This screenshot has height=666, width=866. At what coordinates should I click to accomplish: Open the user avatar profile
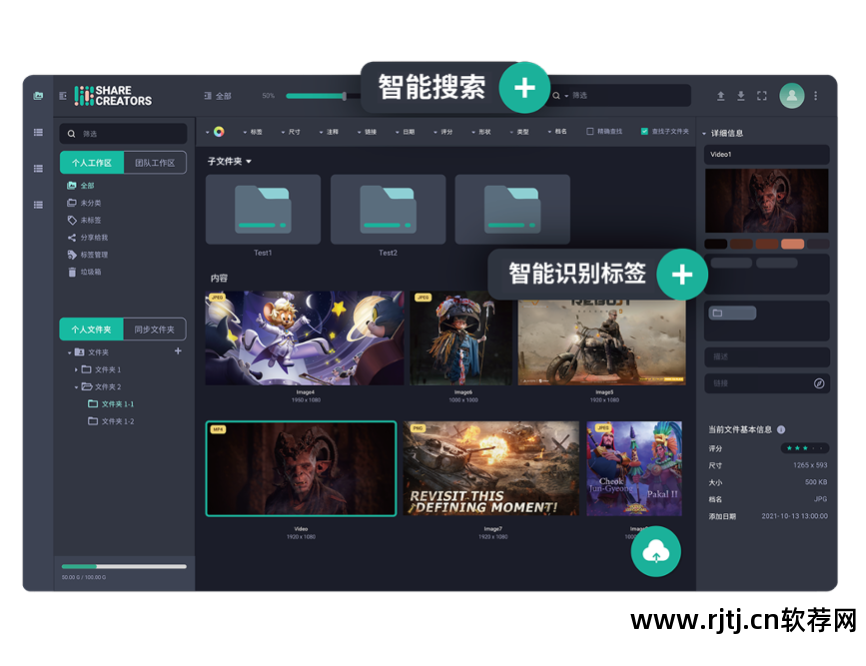[791, 96]
